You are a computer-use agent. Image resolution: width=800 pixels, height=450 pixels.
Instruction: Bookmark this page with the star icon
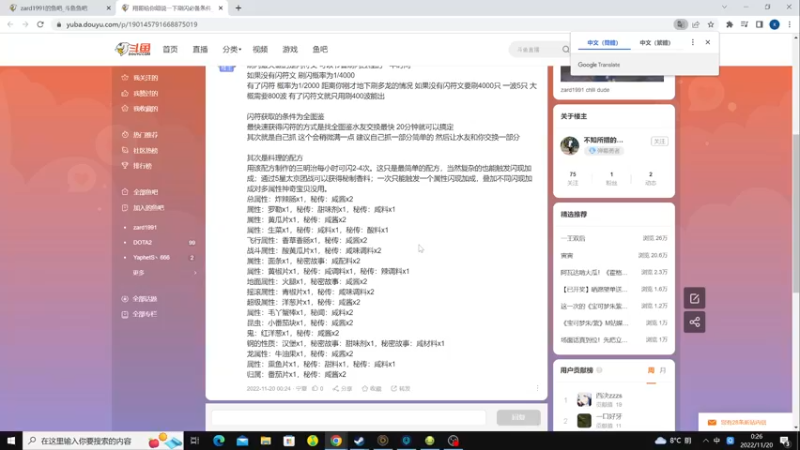click(x=711, y=24)
